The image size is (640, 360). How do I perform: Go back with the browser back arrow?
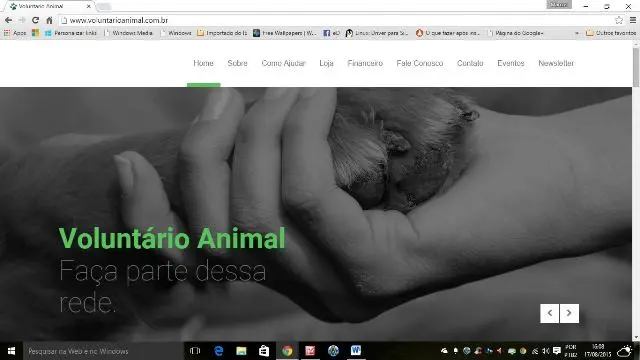[x=8, y=20]
